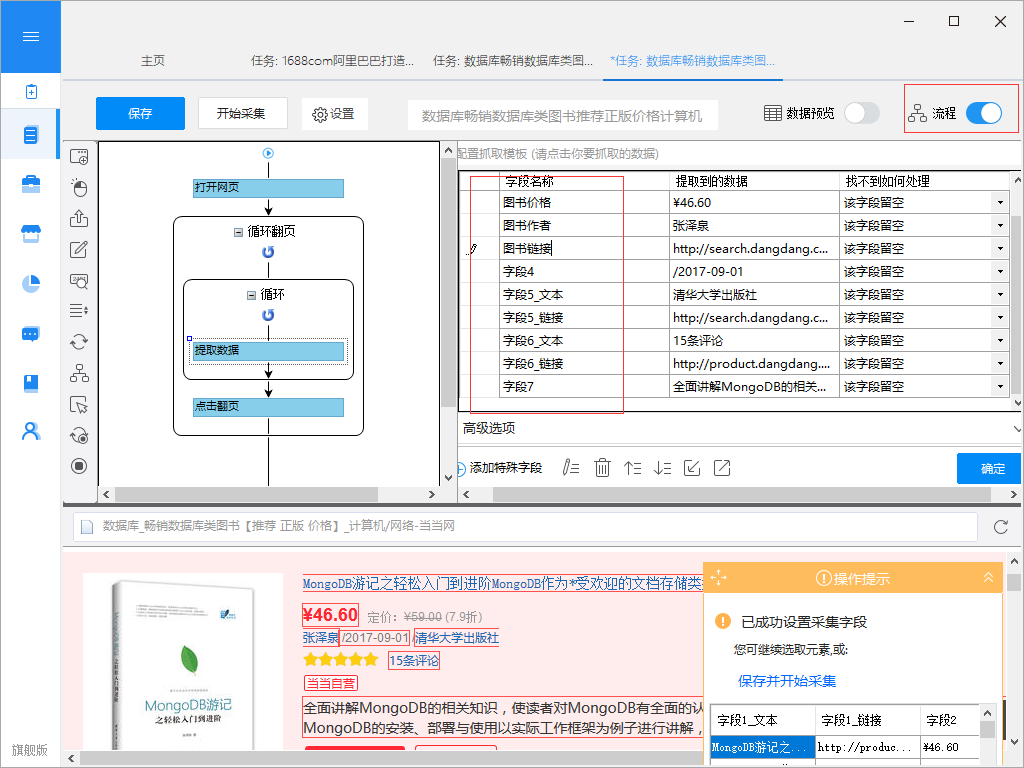The width and height of the screenshot is (1024, 768).
Task: Move selected field down with arrow icon
Action: [662, 468]
